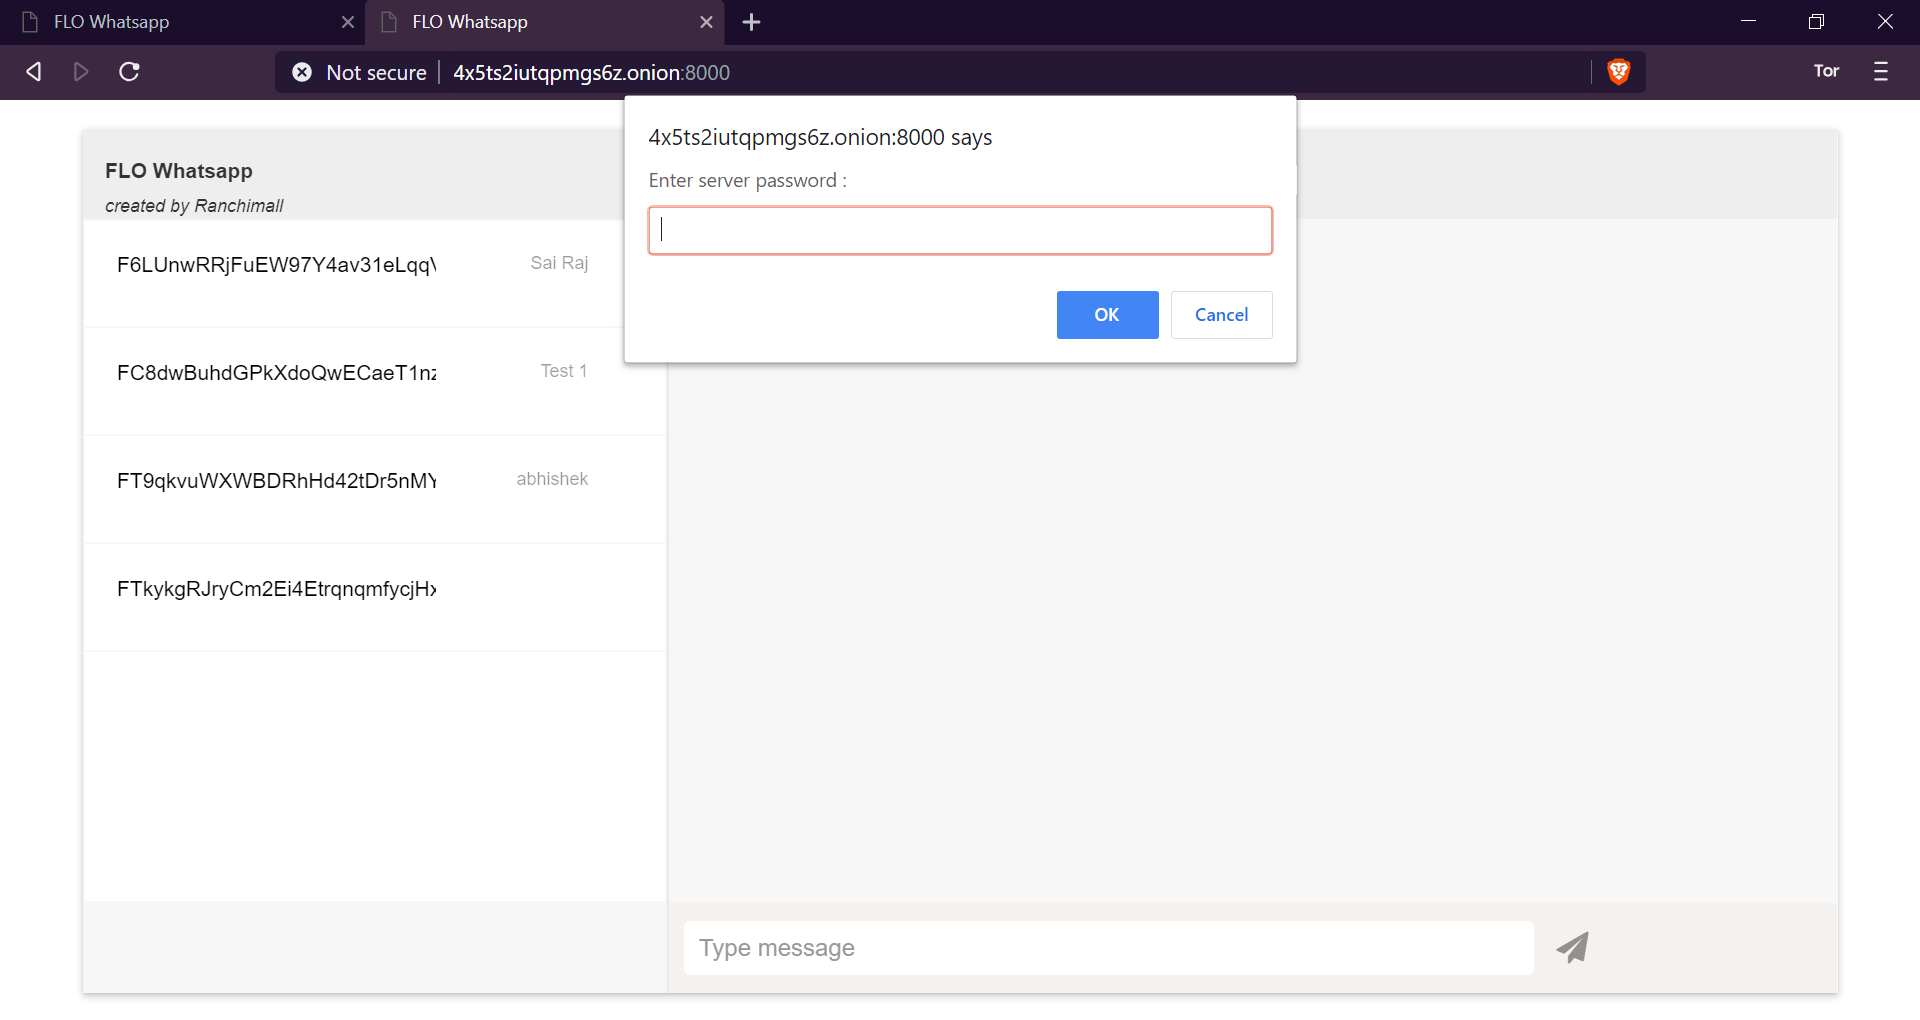Reload the page with refresh icon
Viewport: 1920px width, 1020px height.
click(129, 72)
